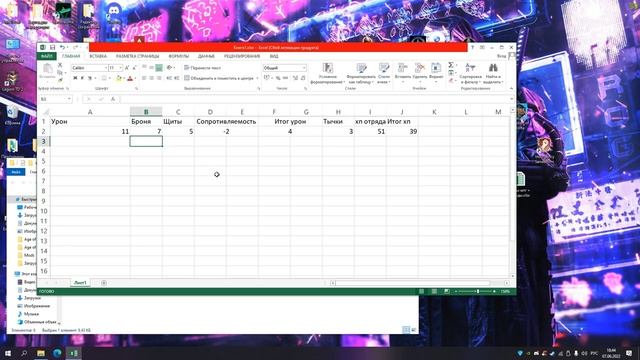Open Find & Select binoculars icon
The height and width of the screenshot is (360, 640).
493,68
